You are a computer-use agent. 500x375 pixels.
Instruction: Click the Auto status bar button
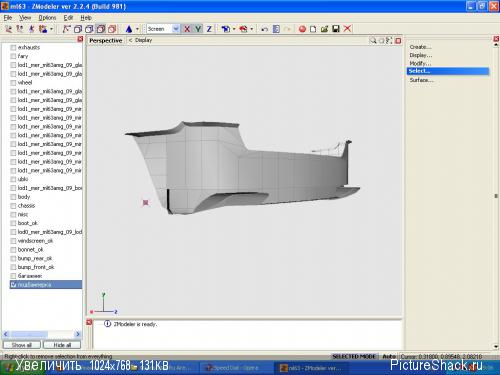389,356
